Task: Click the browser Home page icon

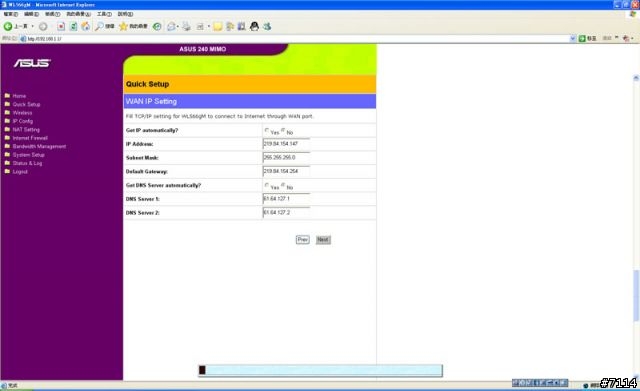Action: (85, 27)
